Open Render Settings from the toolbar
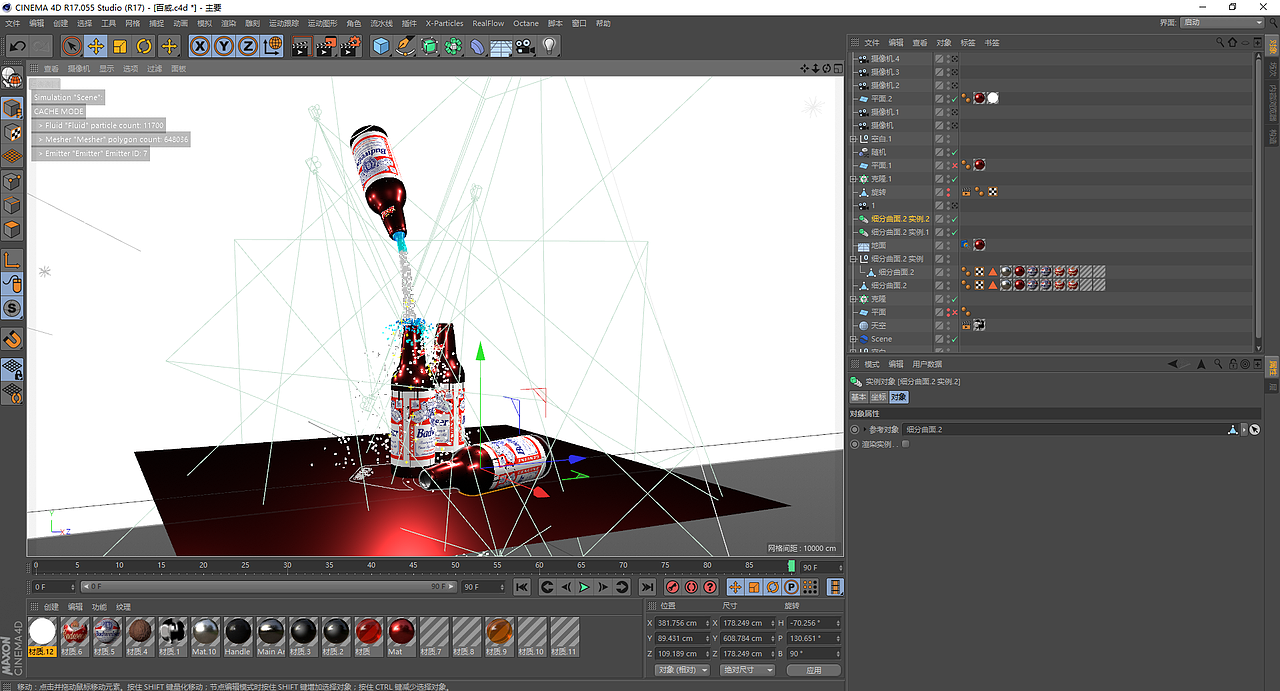 pos(348,46)
